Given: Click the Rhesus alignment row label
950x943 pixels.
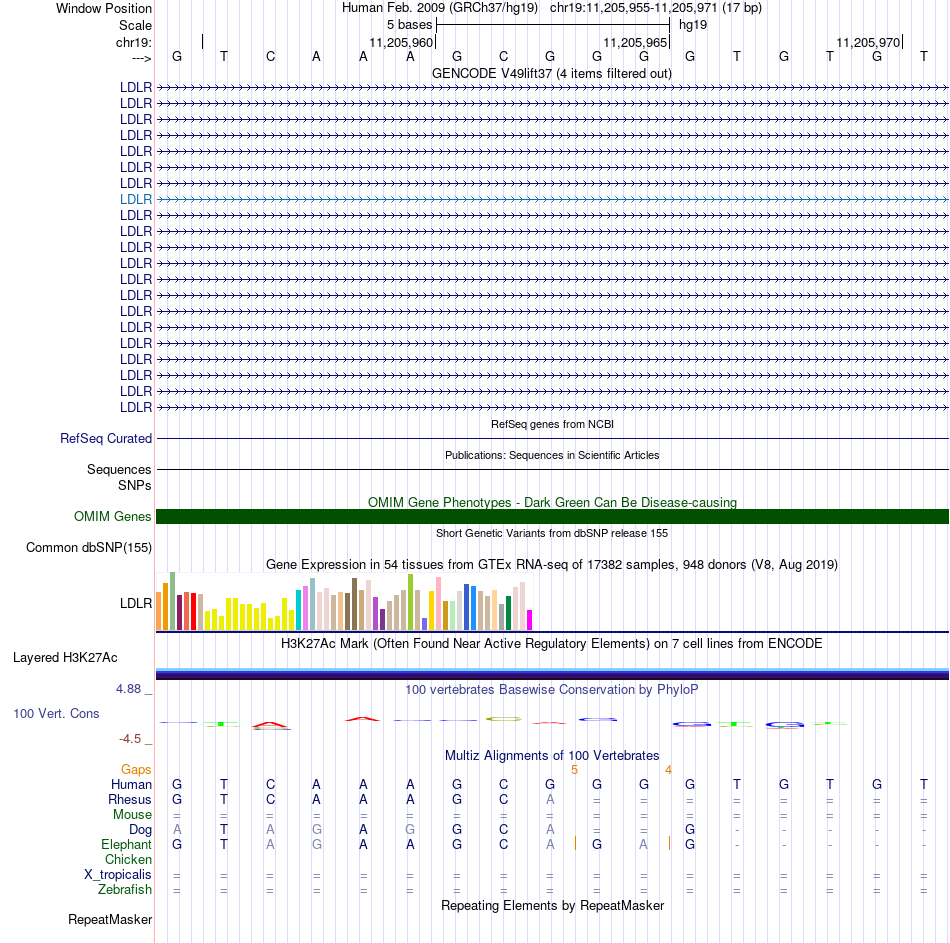Looking at the screenshot, I should coord(130,799).
